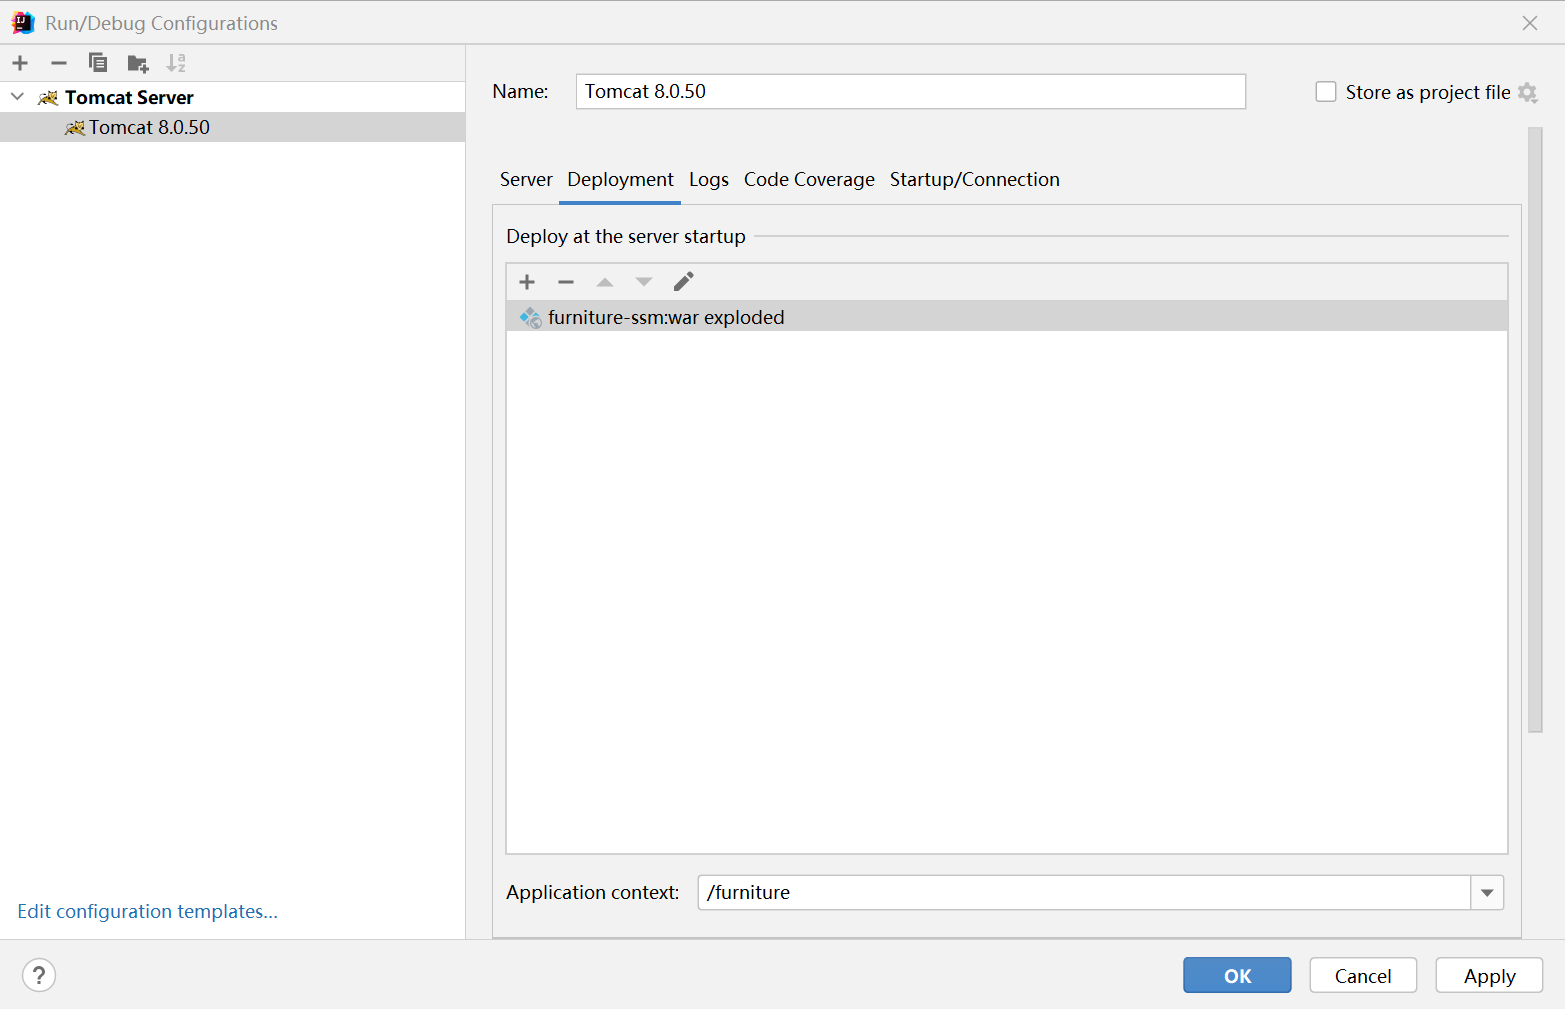Select the Tomcat Server group node
This screenshot has width=1565, height=1009.
(232, 97)
